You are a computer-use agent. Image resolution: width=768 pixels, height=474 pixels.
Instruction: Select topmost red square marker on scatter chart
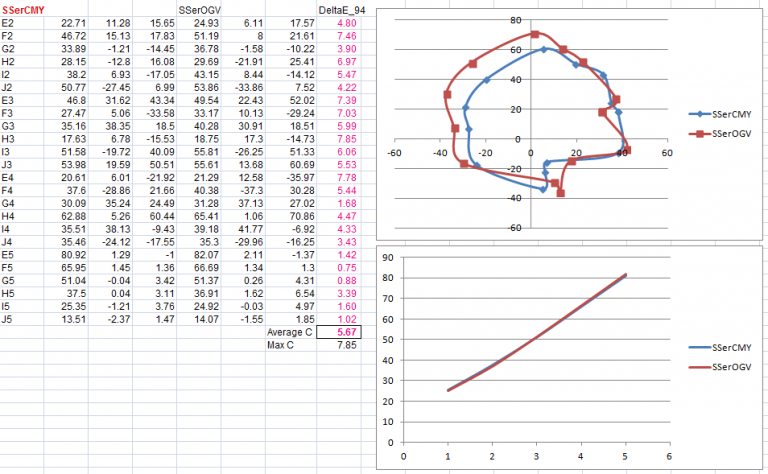click(x=535, y=34)
